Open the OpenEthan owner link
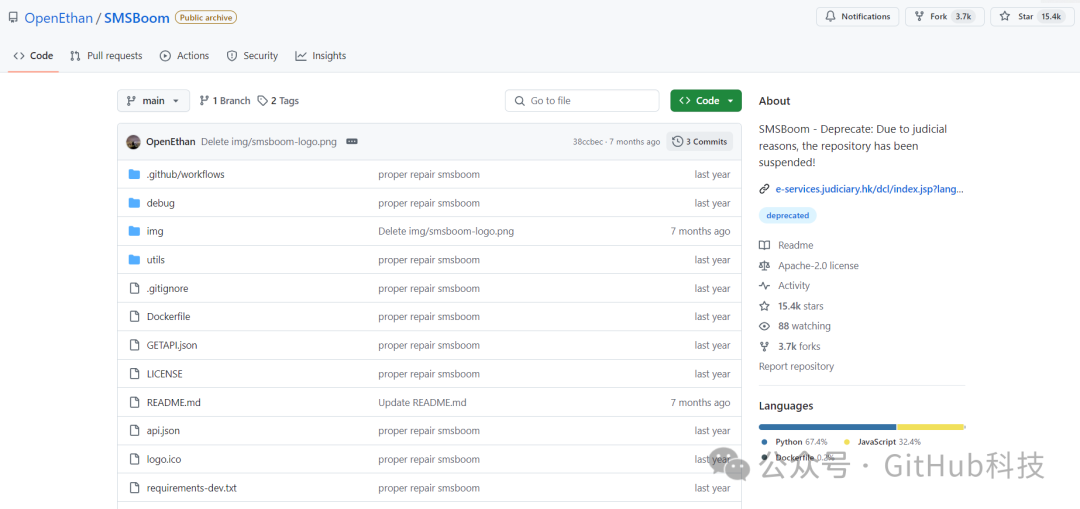 [59, 18]
